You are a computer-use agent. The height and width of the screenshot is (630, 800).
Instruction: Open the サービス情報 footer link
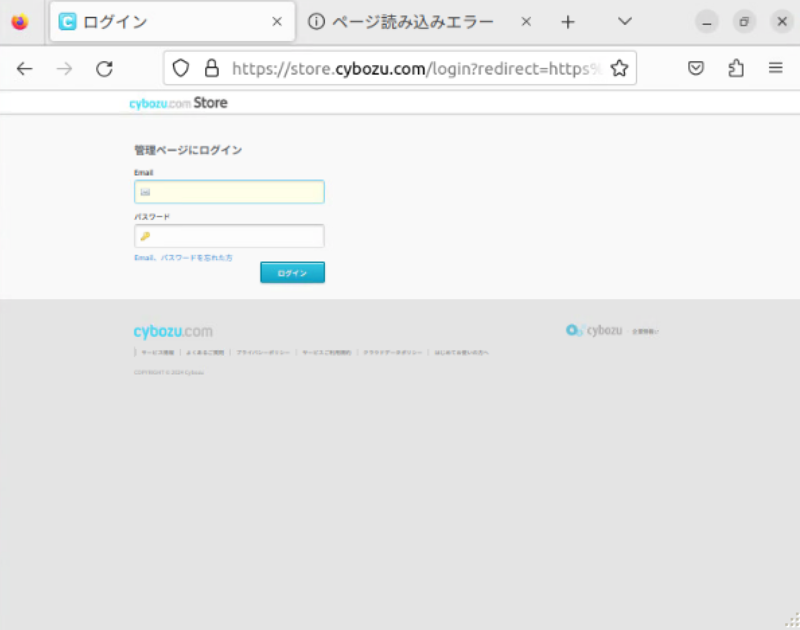point(158,352)
